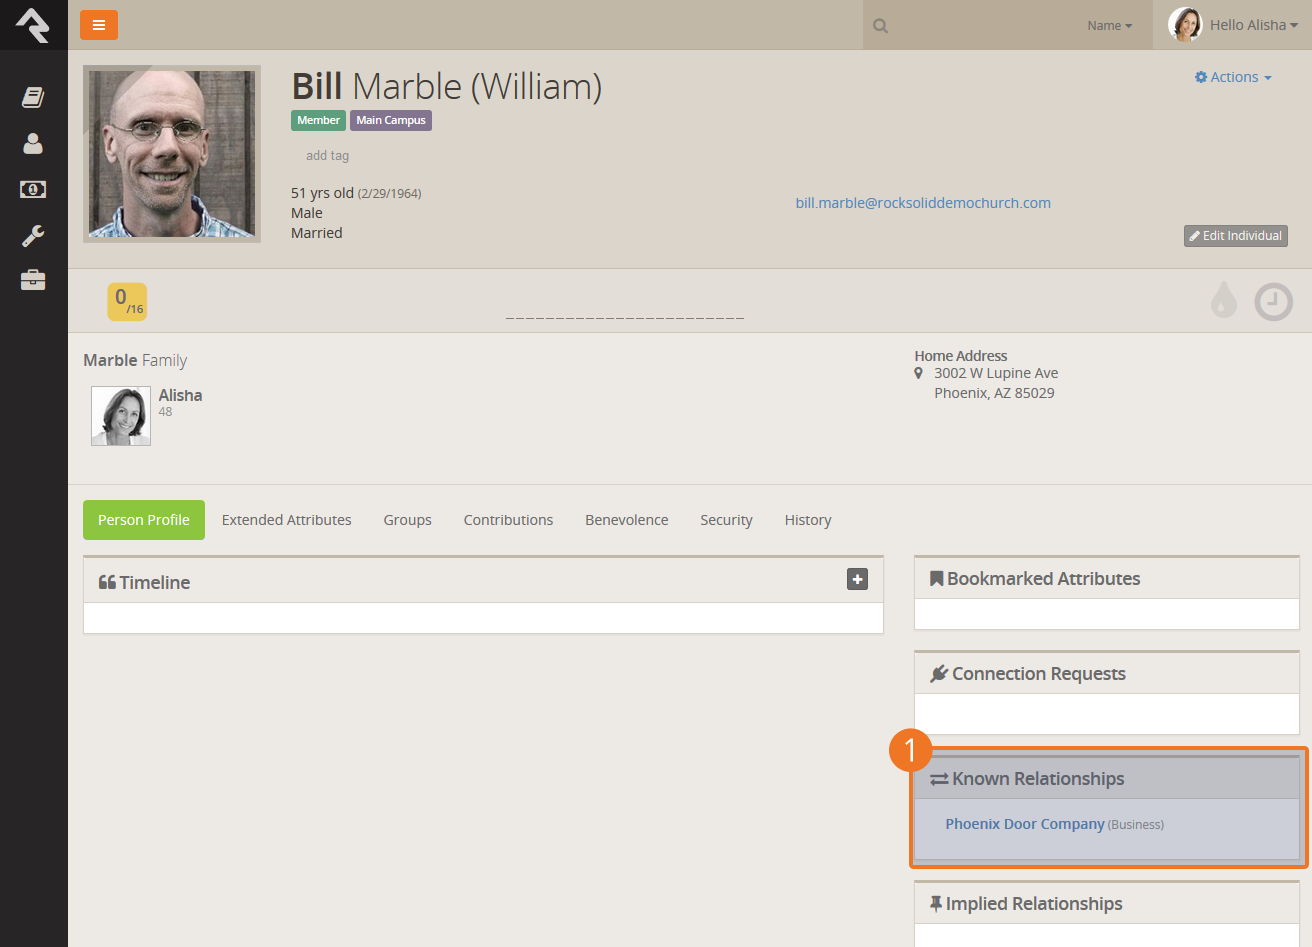Image resolution: width=1312 pixels, height=947 pixels.
Task: Expand the Name search filter dropdown
Action: coord(1109,26)
